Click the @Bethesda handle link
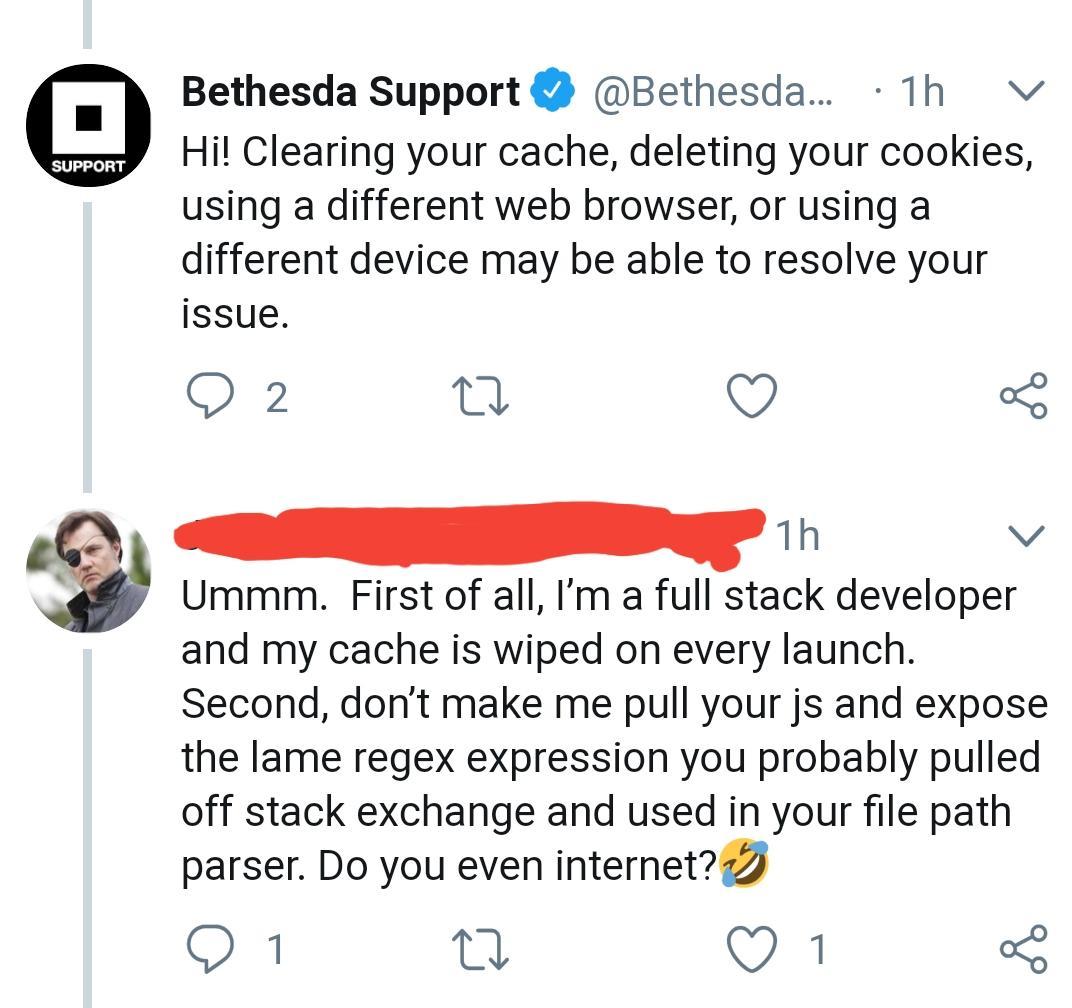This screenshot has width=1072, height=1008. (x=695, y=91)
